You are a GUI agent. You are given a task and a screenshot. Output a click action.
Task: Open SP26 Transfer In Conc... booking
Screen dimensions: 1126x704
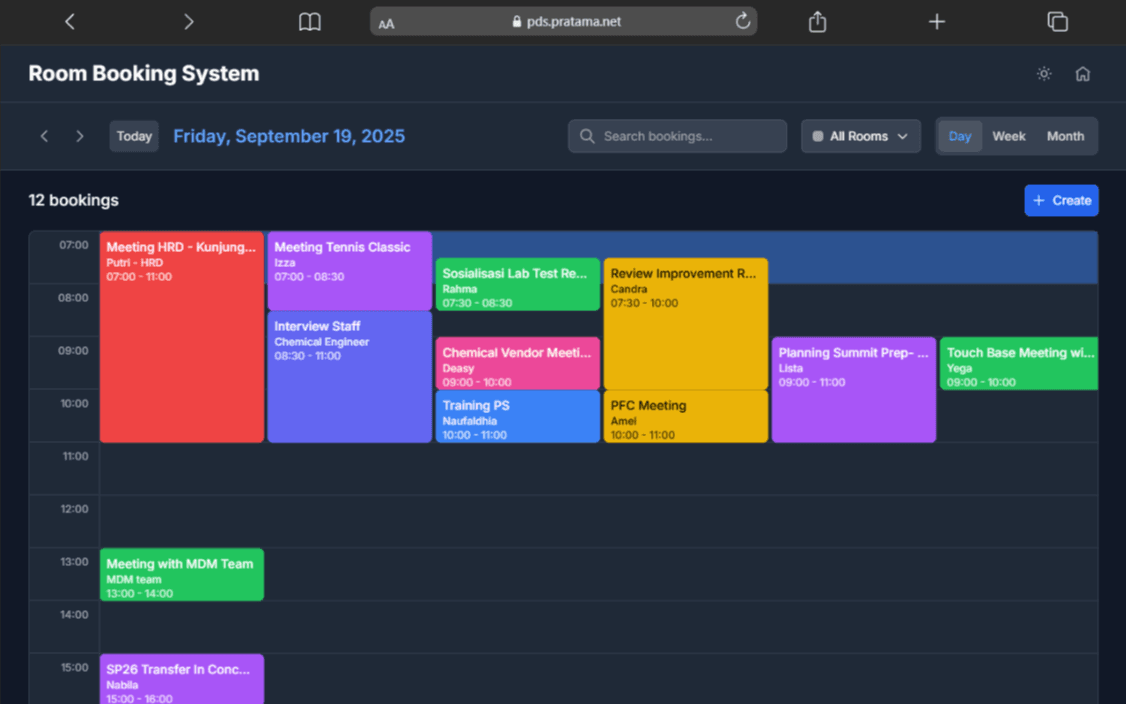coord(182,679)
